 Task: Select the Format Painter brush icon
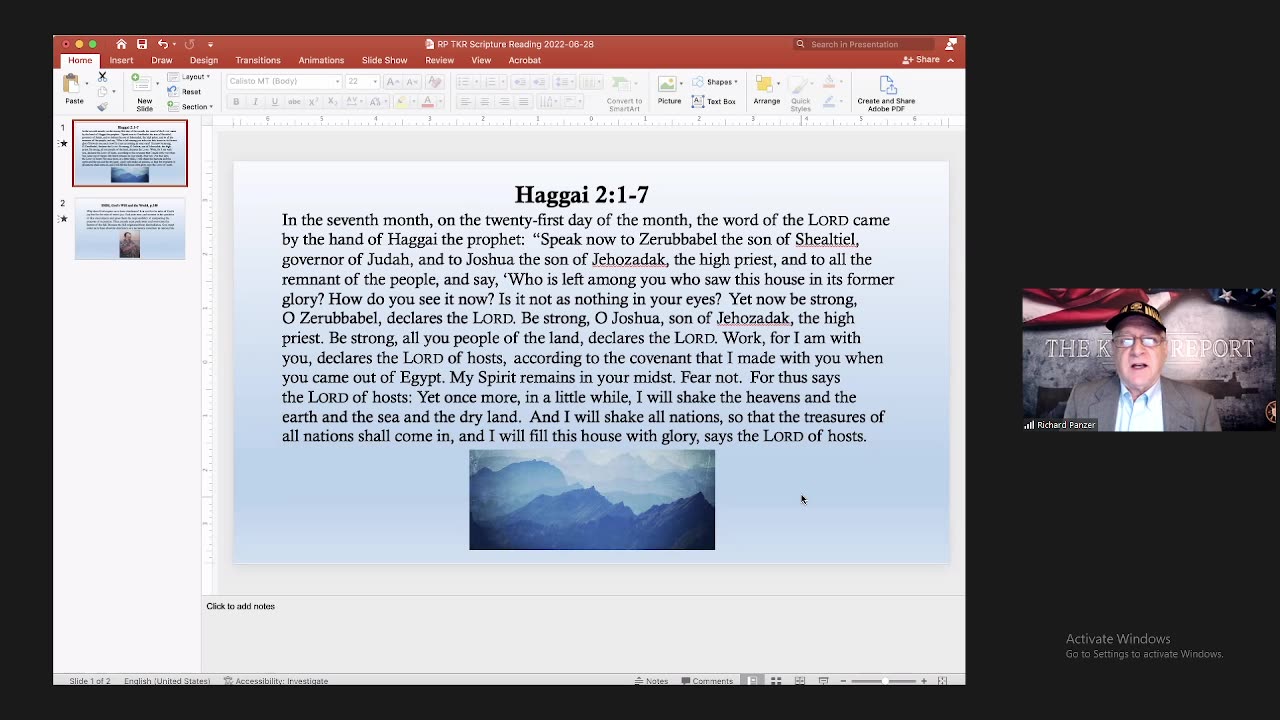[x=102, y=107]
